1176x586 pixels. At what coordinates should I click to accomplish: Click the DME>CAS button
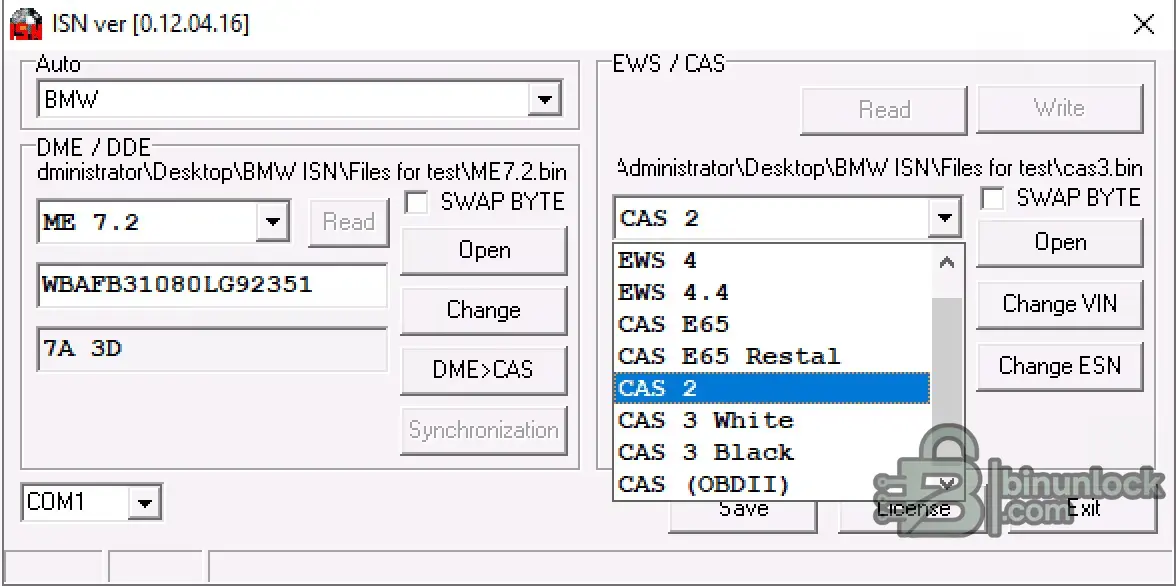484,370
